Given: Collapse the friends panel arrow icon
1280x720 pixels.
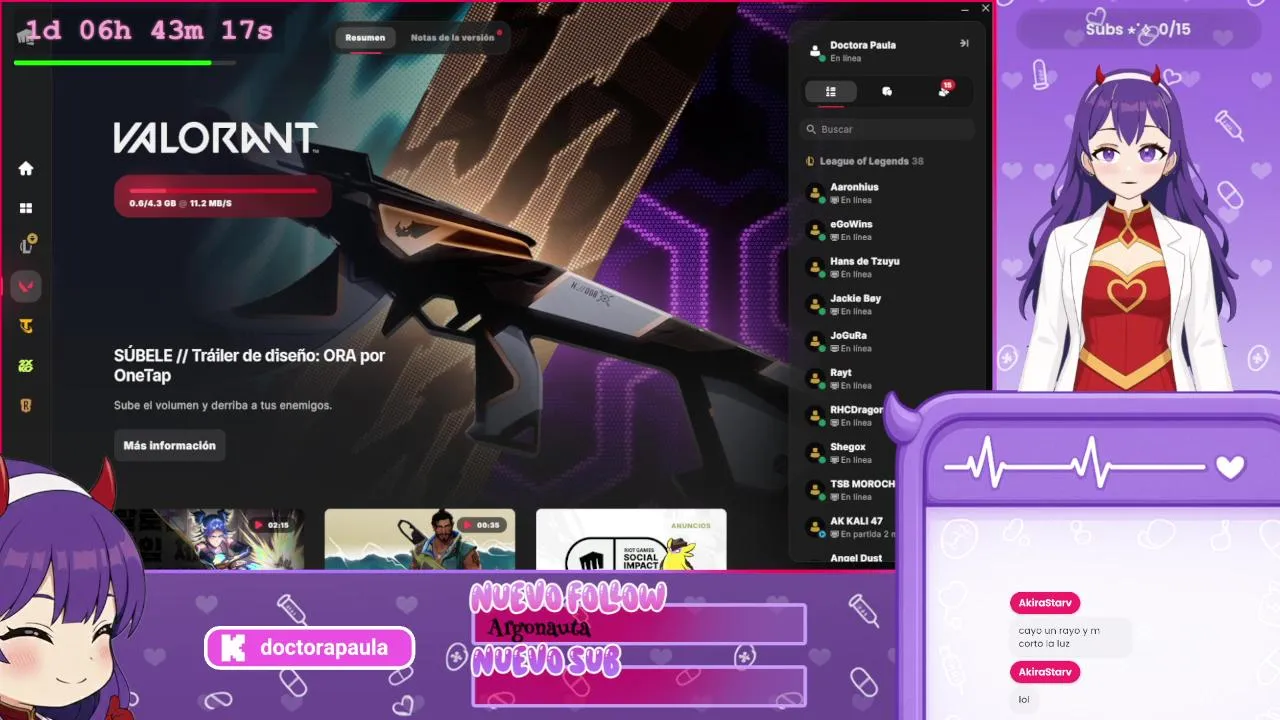Looking at the screenshot, I should coord(964,43).
